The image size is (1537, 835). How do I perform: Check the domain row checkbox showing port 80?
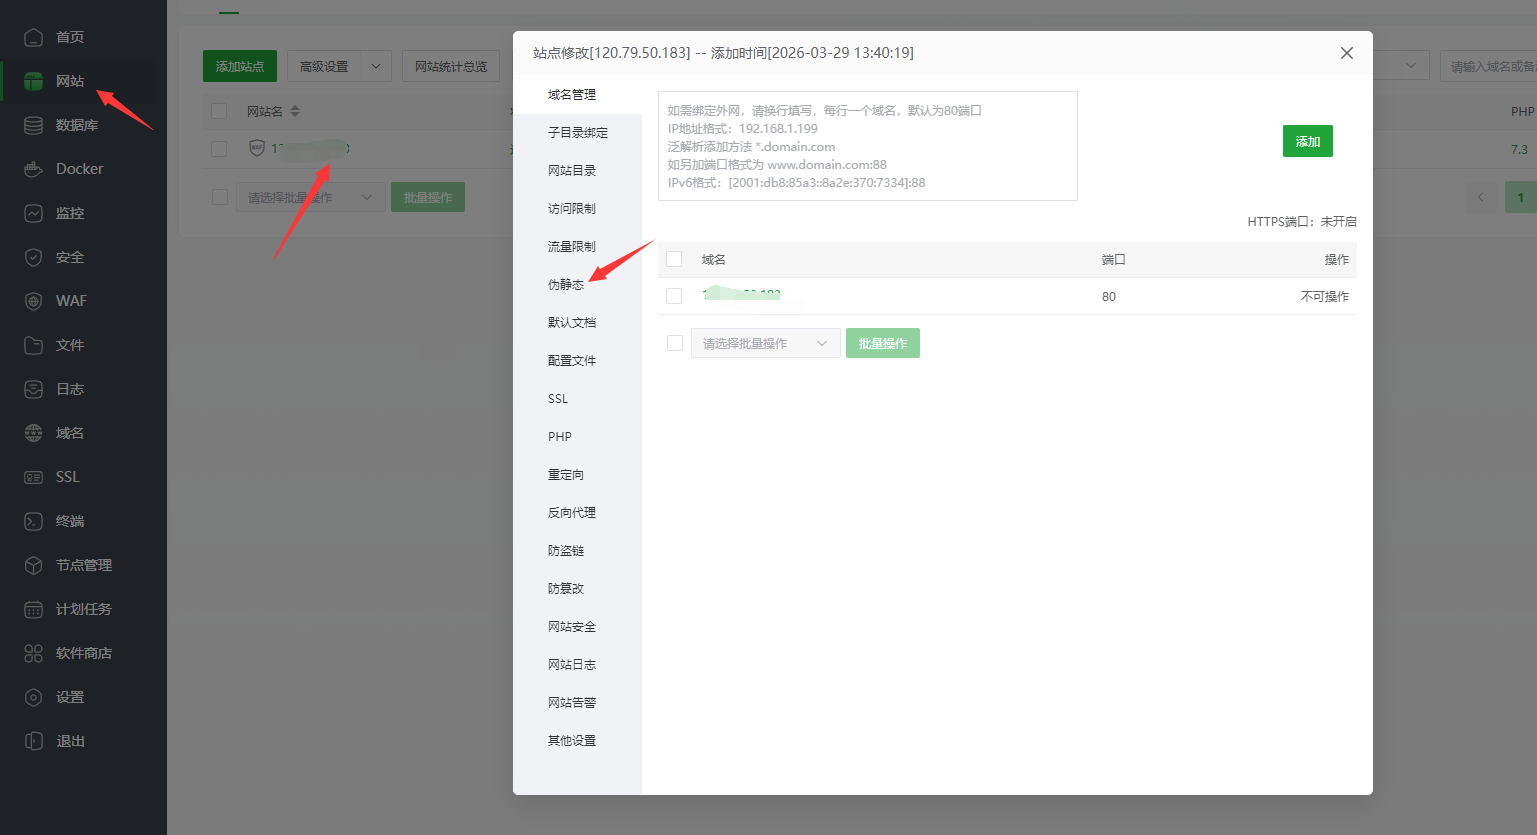(676, 295)
